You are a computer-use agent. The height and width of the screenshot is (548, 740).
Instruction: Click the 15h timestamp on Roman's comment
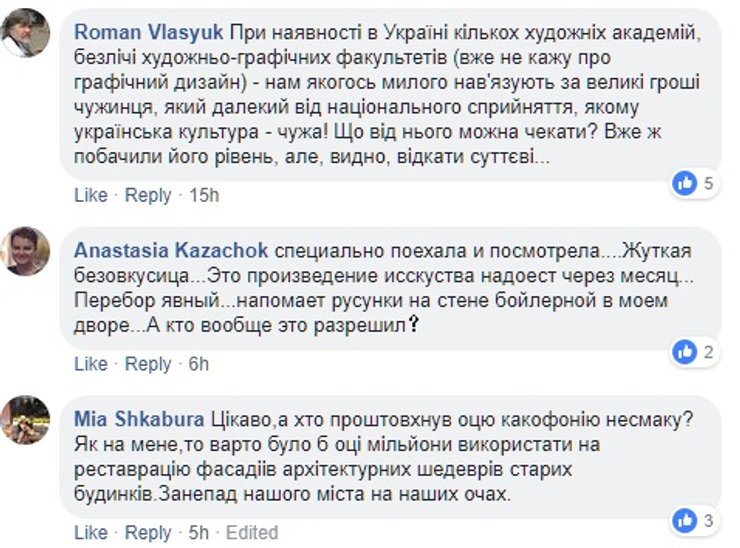point(203,195)
